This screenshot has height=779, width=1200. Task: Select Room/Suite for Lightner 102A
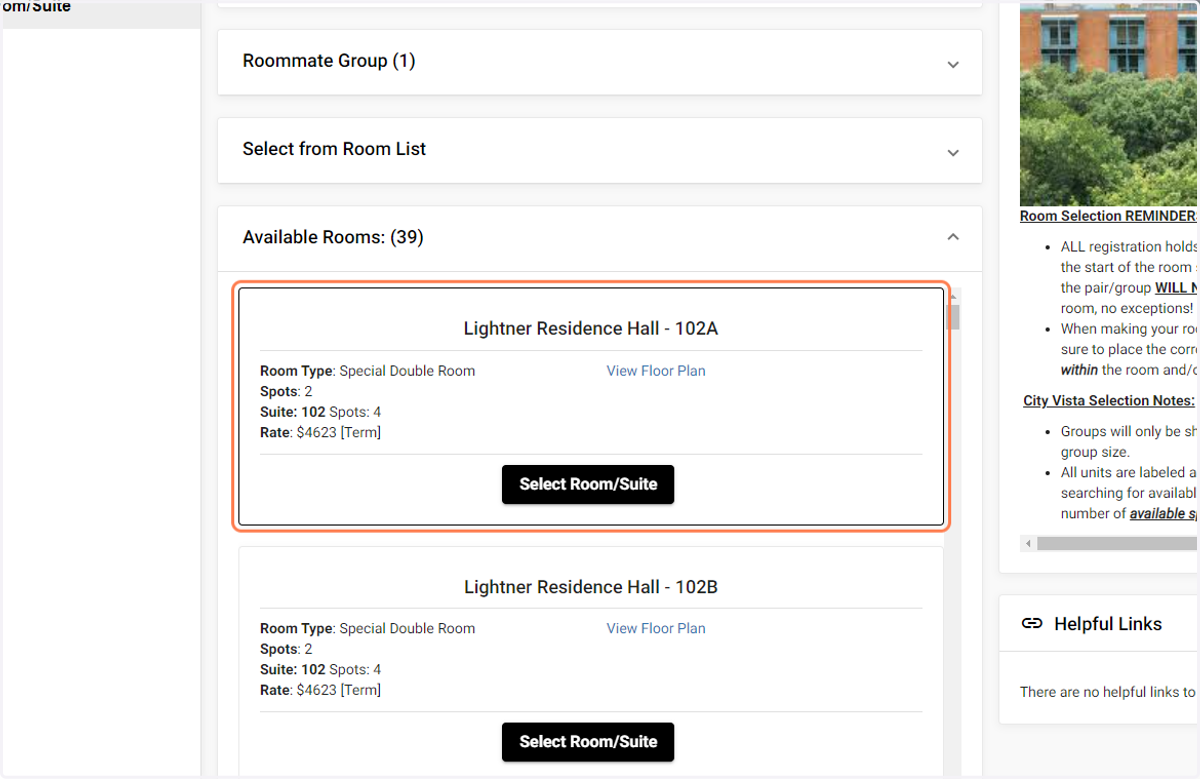click(x=588, y=484)
